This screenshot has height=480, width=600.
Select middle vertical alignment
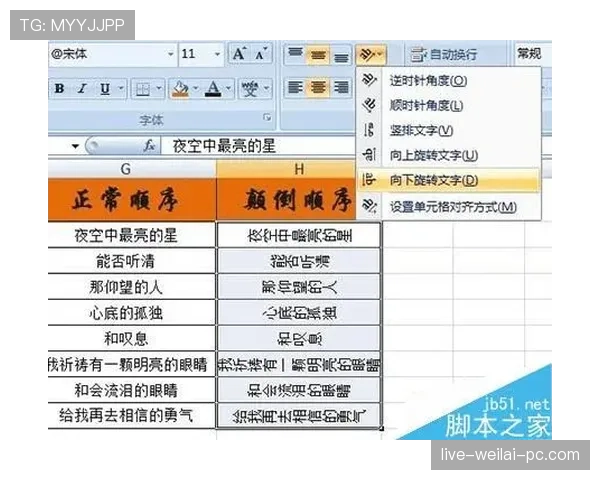pos(318,55)
